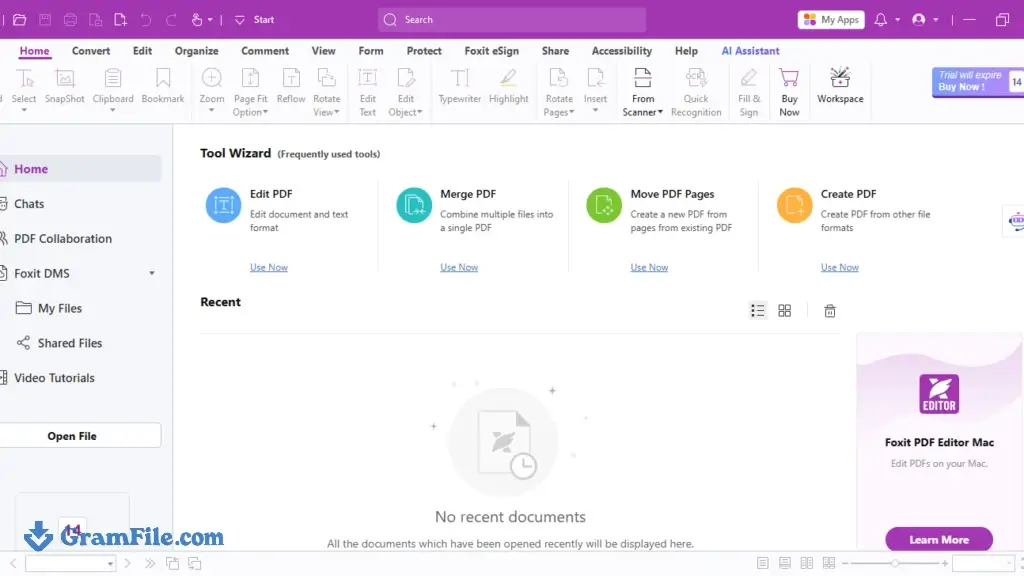Image resolution: width=1024 pixels, height=576 pixels.
Task: Add a Bookmark from the ribbon
Action: coord(163,86)
